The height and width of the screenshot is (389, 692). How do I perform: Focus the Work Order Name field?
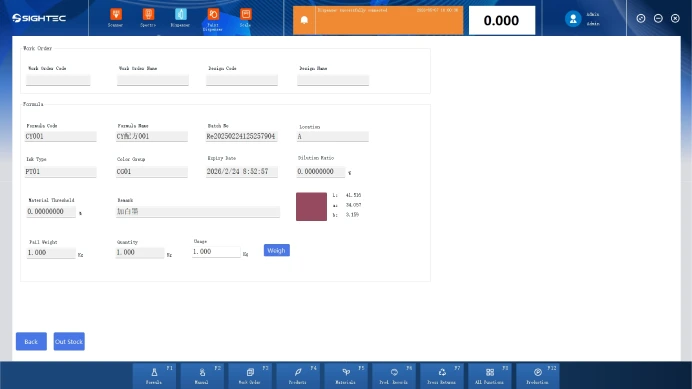[153, 80]
